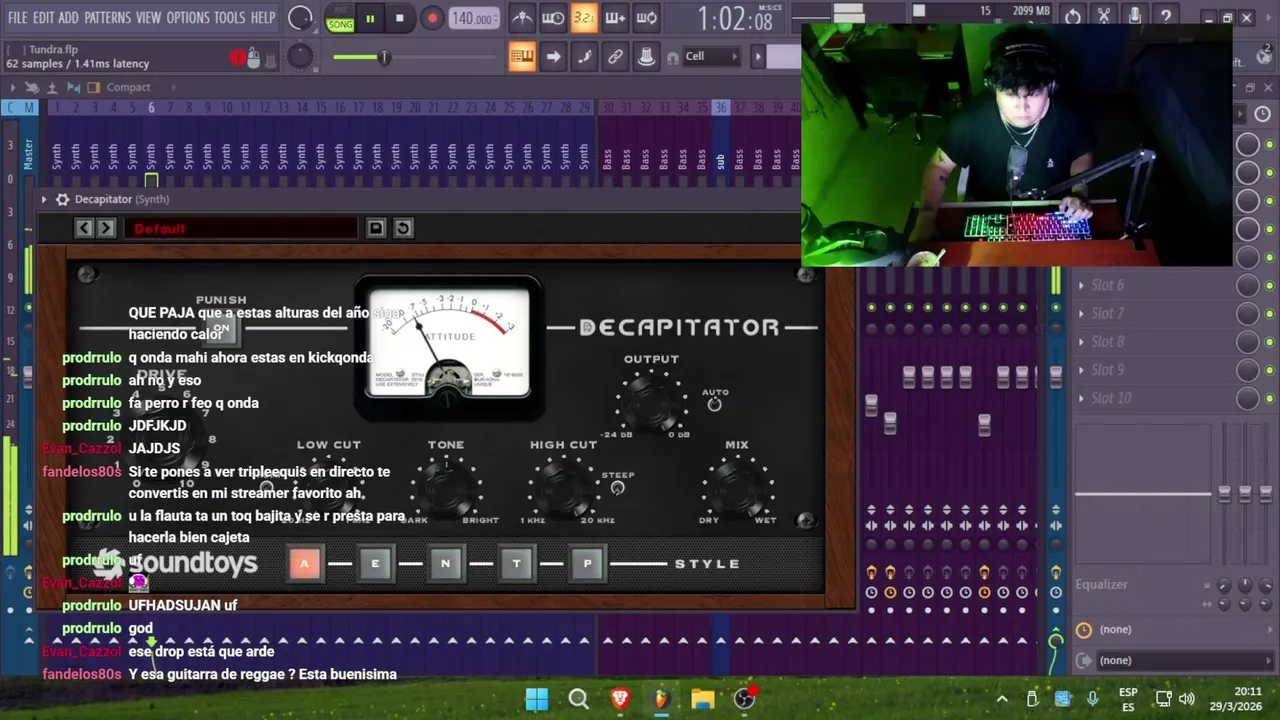
Task: Expand mixer Slot 10 arrow
Action: coord(1081,398)
